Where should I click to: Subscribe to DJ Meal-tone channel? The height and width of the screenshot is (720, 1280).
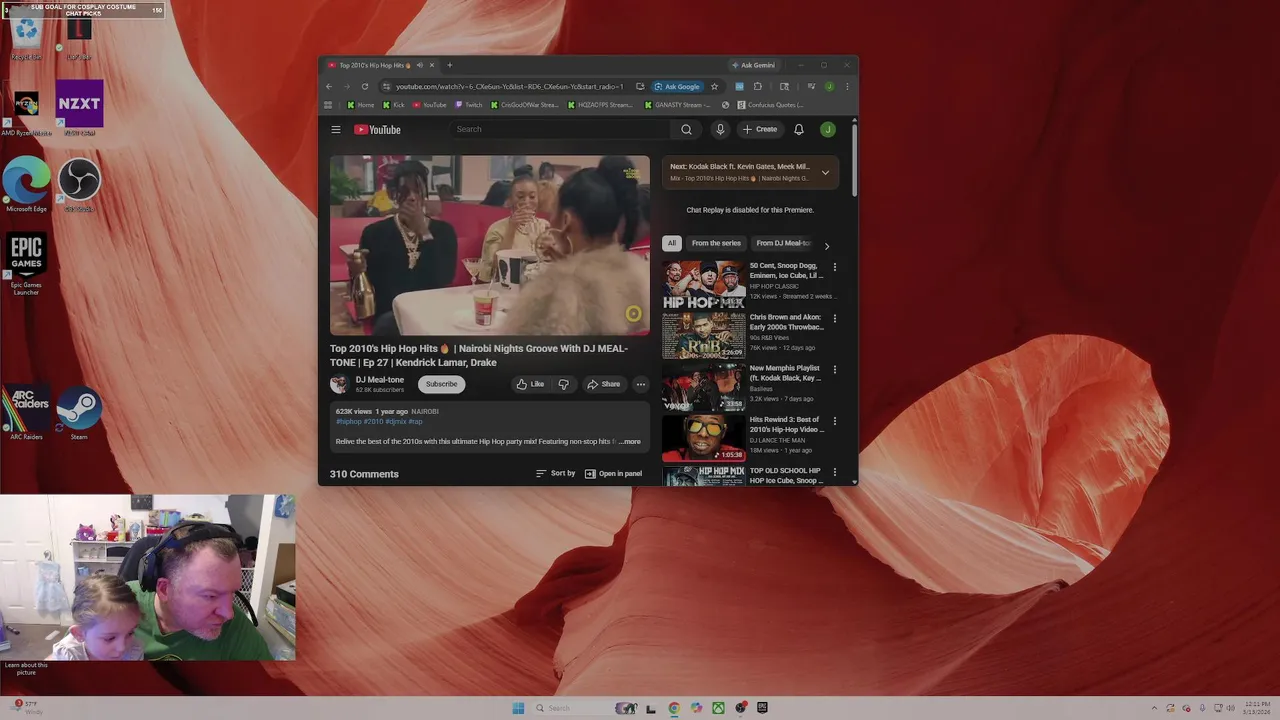pos(441,384)
